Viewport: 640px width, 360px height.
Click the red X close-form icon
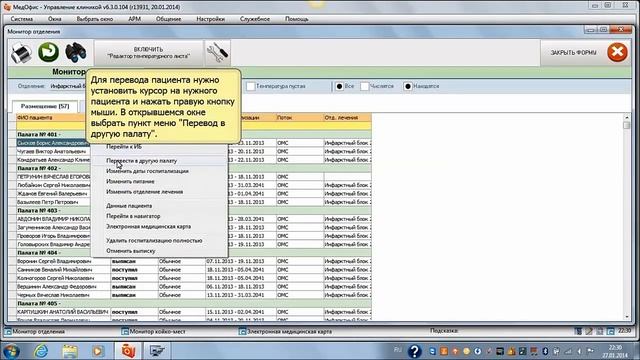[x=617, y=52]
